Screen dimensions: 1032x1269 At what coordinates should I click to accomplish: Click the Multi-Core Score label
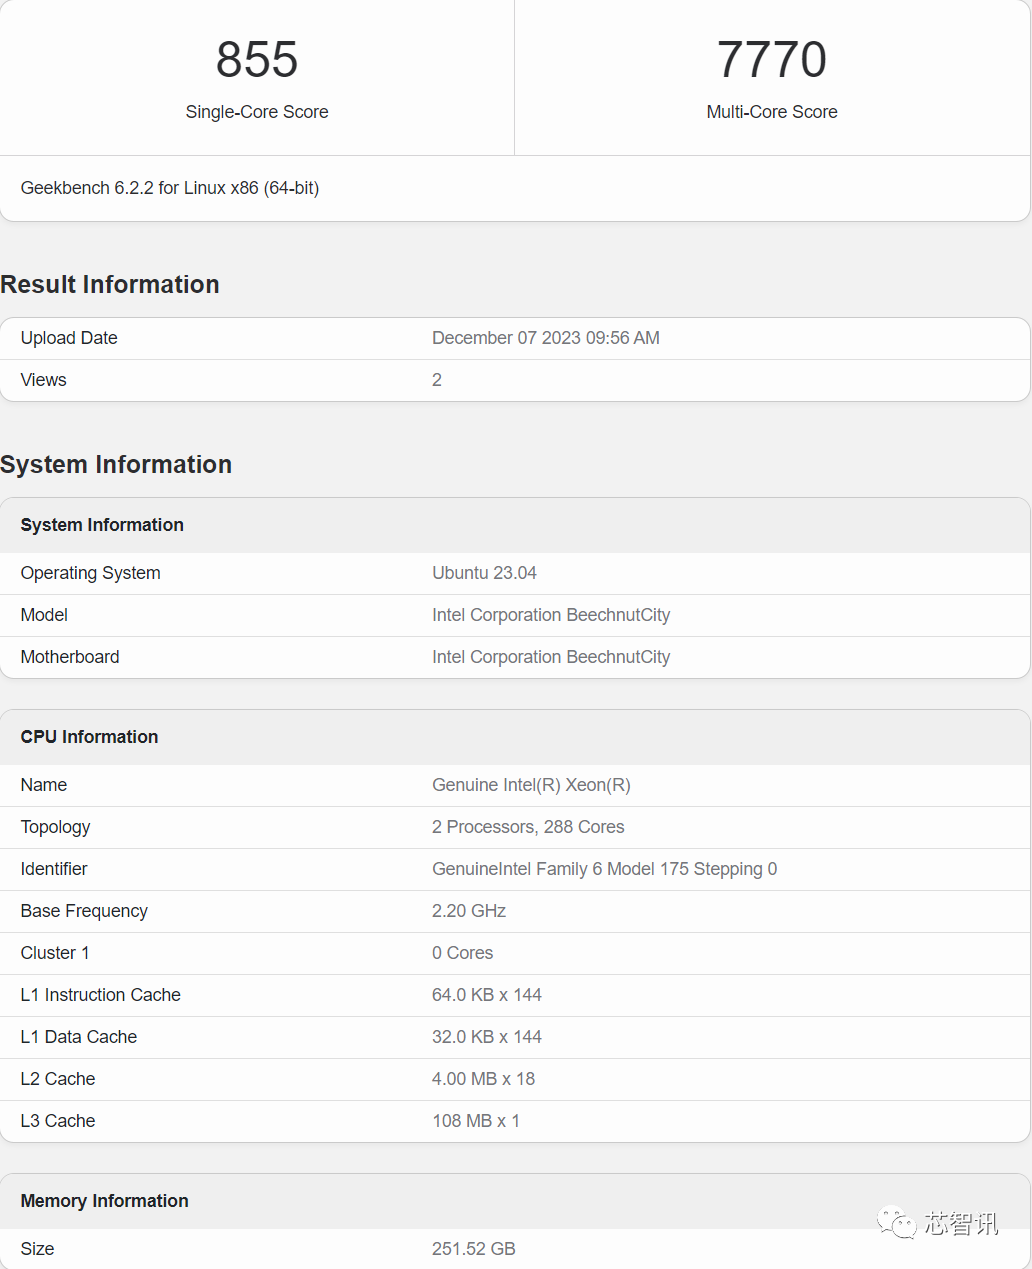coord(771,112)
